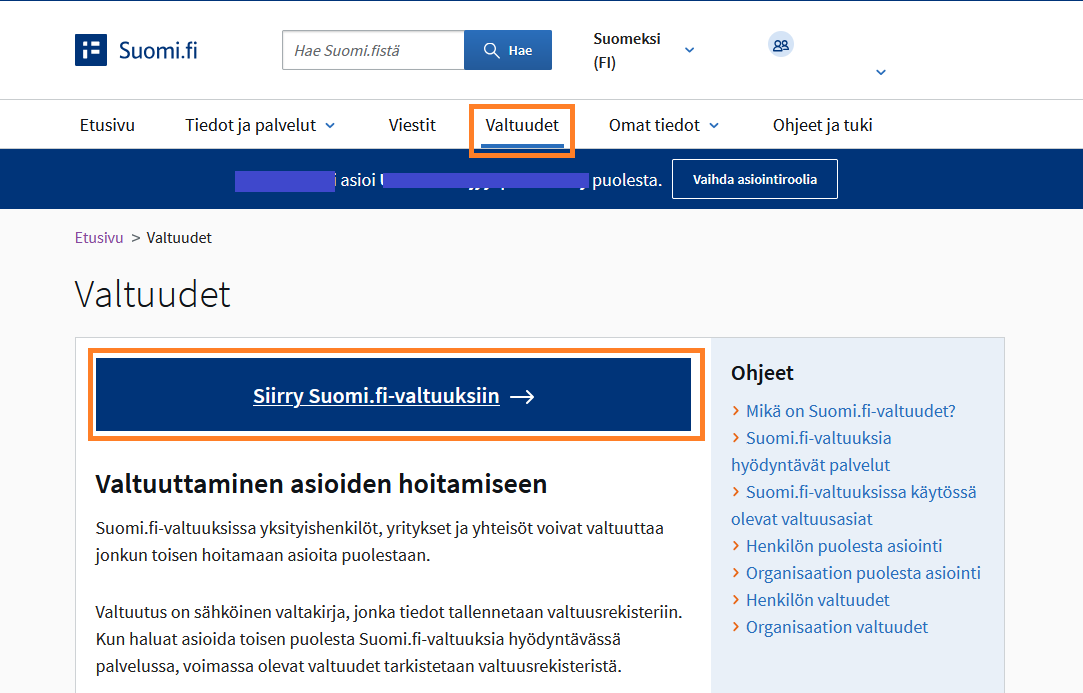Open the Viestit navigation item

point(412,125)
